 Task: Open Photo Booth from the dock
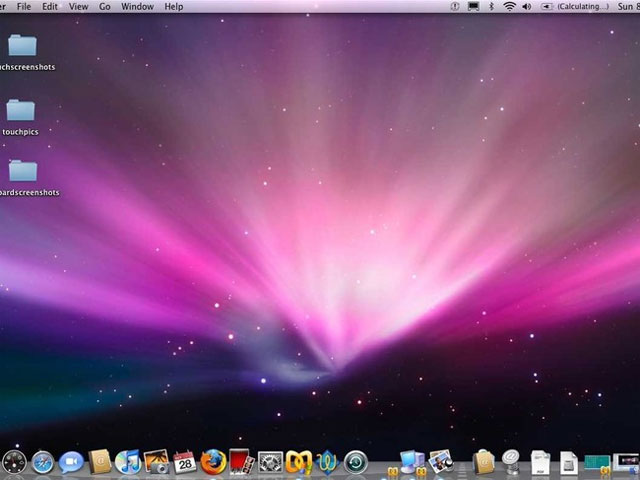(x=241, y=461)
